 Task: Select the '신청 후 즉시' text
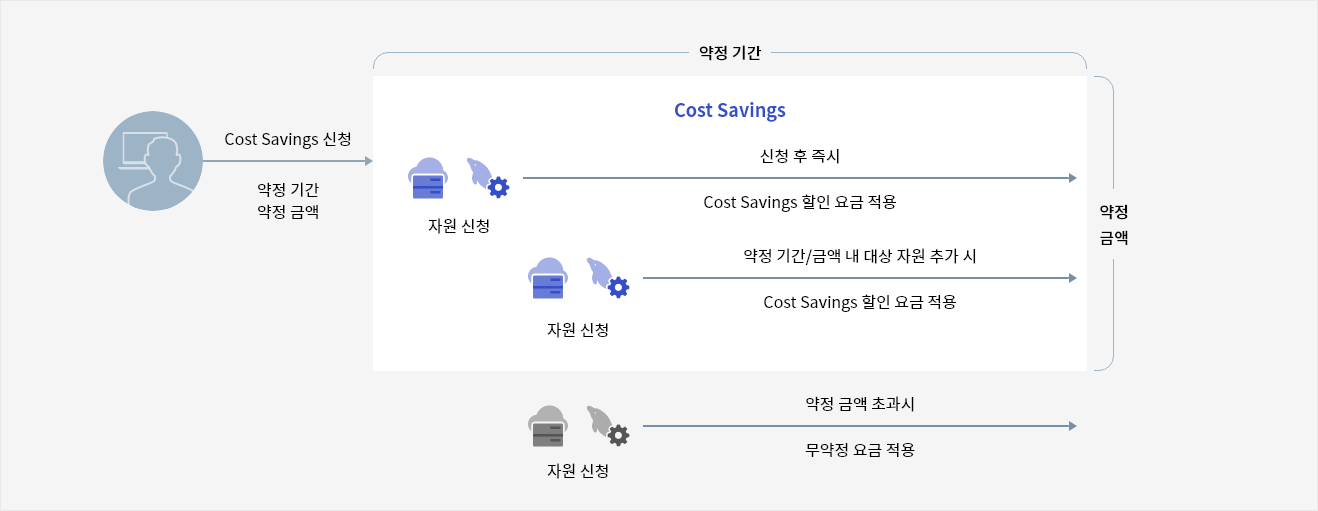pyautogui.click(x=799, y=156)
